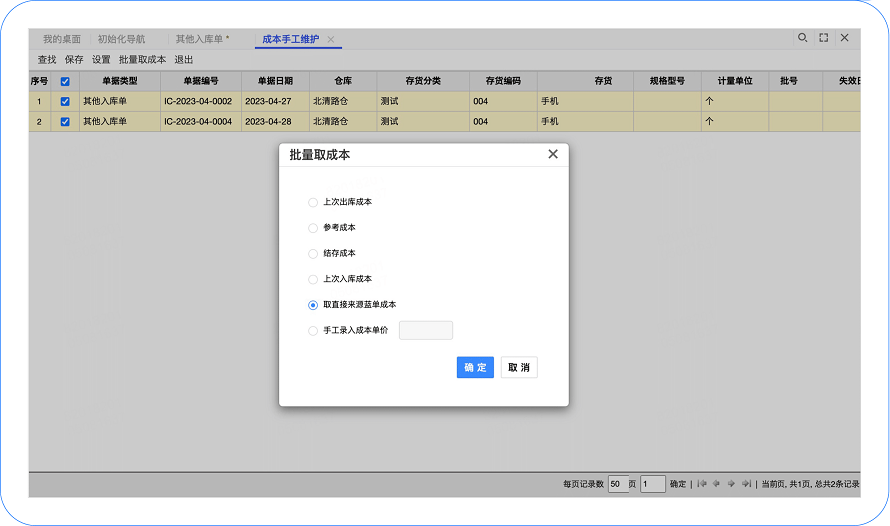Screen dimensions: 890x526
Task: Uncheck the checkbox for row 1
Action: point(65,101)
